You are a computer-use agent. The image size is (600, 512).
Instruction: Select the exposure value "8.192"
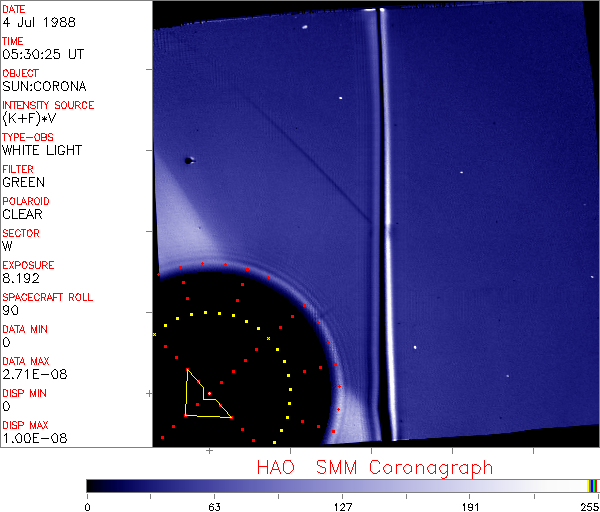tap(19, 278)
